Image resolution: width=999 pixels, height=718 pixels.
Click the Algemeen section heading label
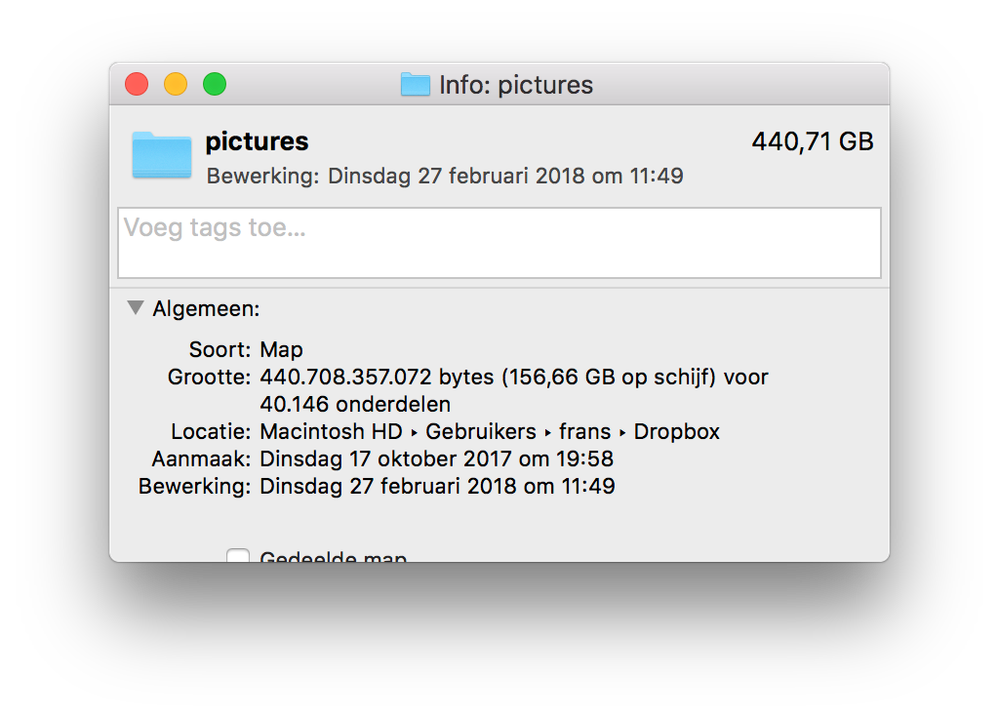206,310
